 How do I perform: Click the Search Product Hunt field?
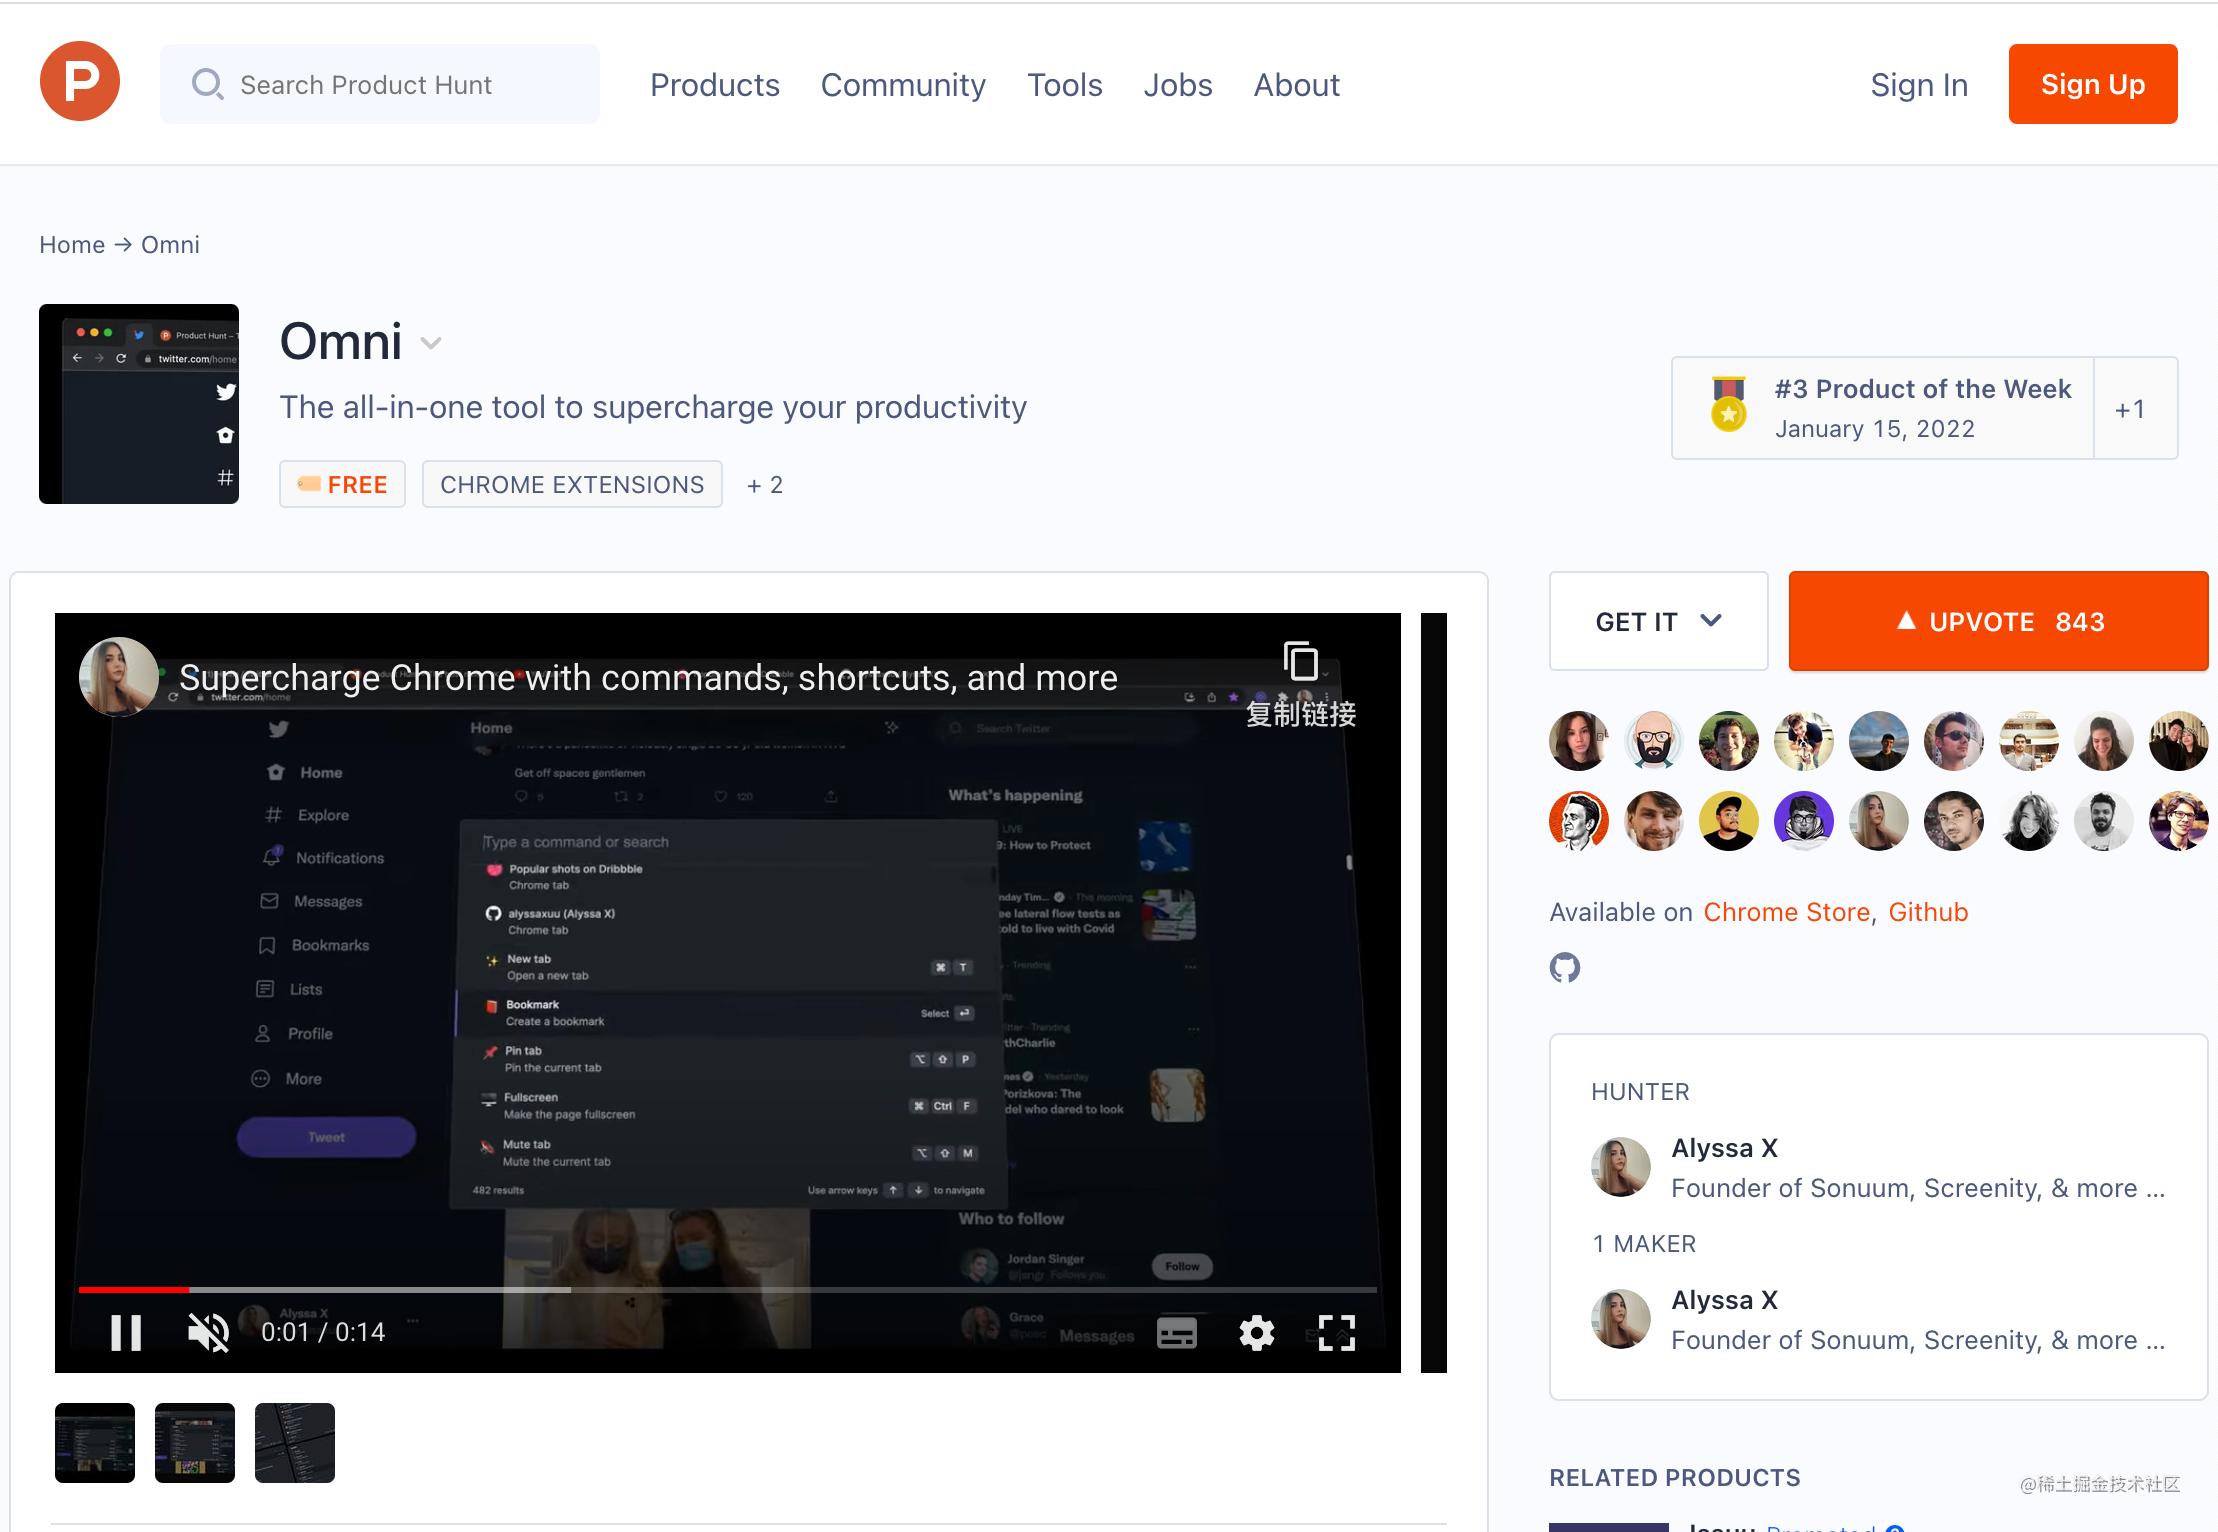[380, 85]
